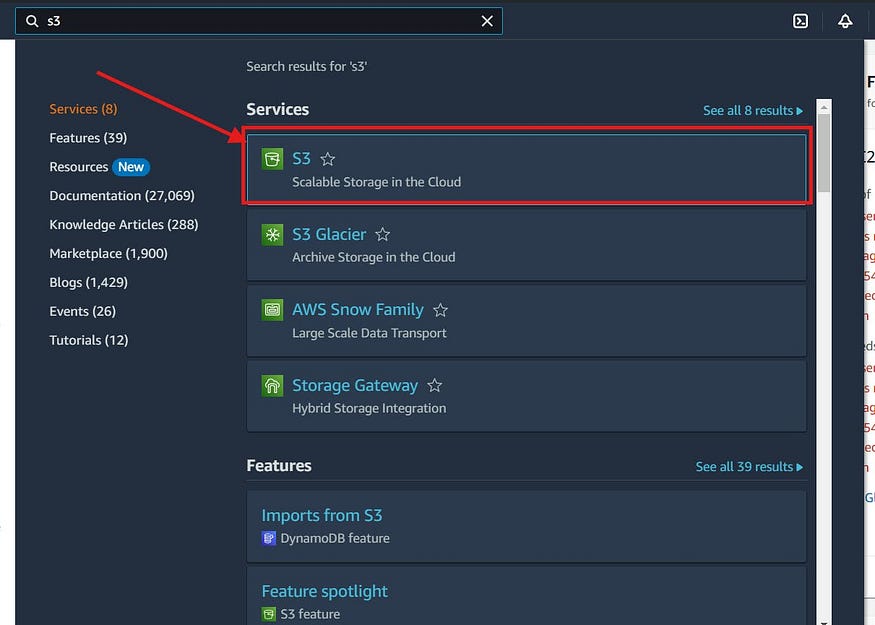The width and height of the screenshot is (875, 625).
Task: See all 39 features results
Action: [749, 467]
